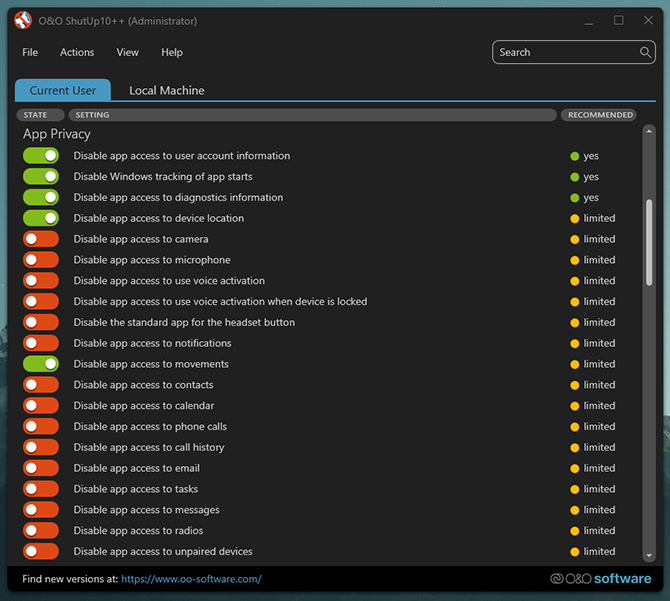Click the SETTING column header
Image resolution: width=670 pixels, height=601 pixels.
pos(312,115)
